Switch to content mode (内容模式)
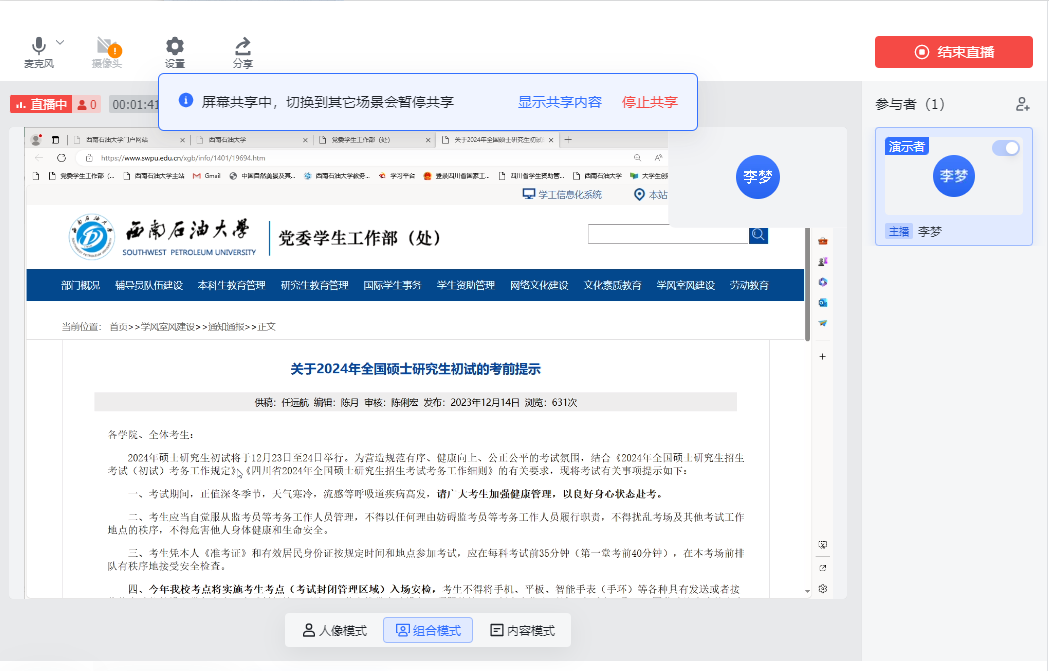 [x=522, y=631]
